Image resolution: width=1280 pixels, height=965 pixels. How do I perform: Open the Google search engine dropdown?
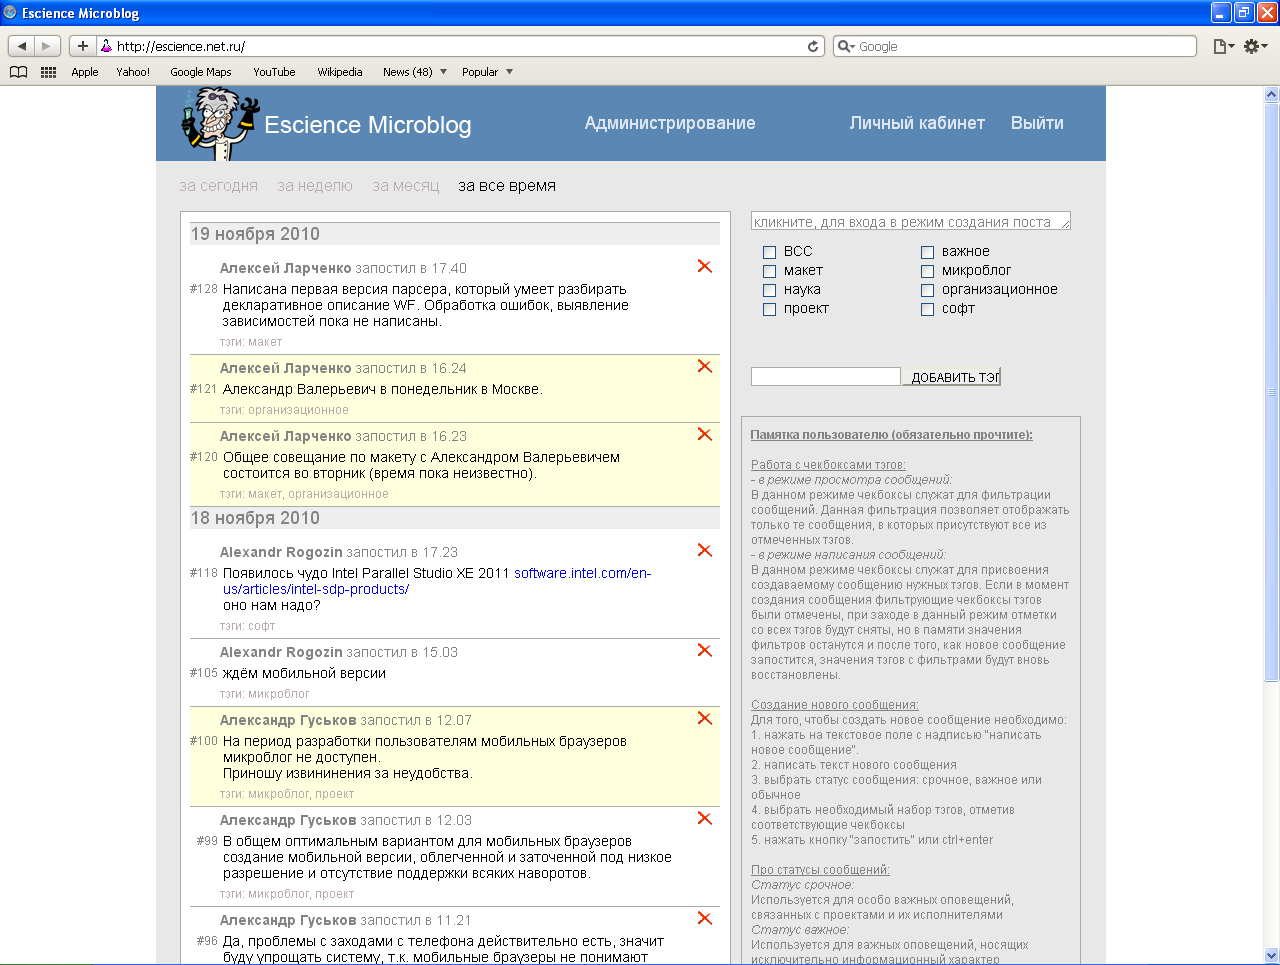click(x=846, y=46)
